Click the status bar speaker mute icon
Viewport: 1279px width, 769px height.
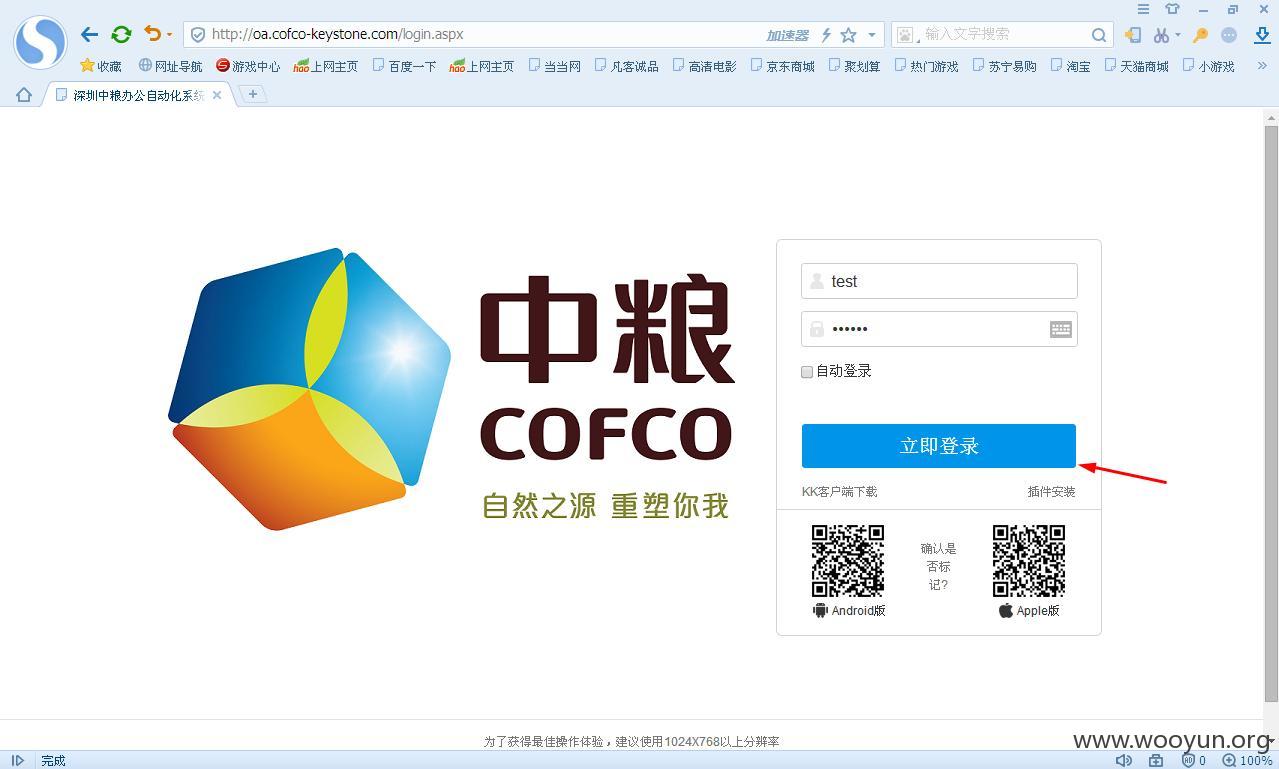(1124, 760)
